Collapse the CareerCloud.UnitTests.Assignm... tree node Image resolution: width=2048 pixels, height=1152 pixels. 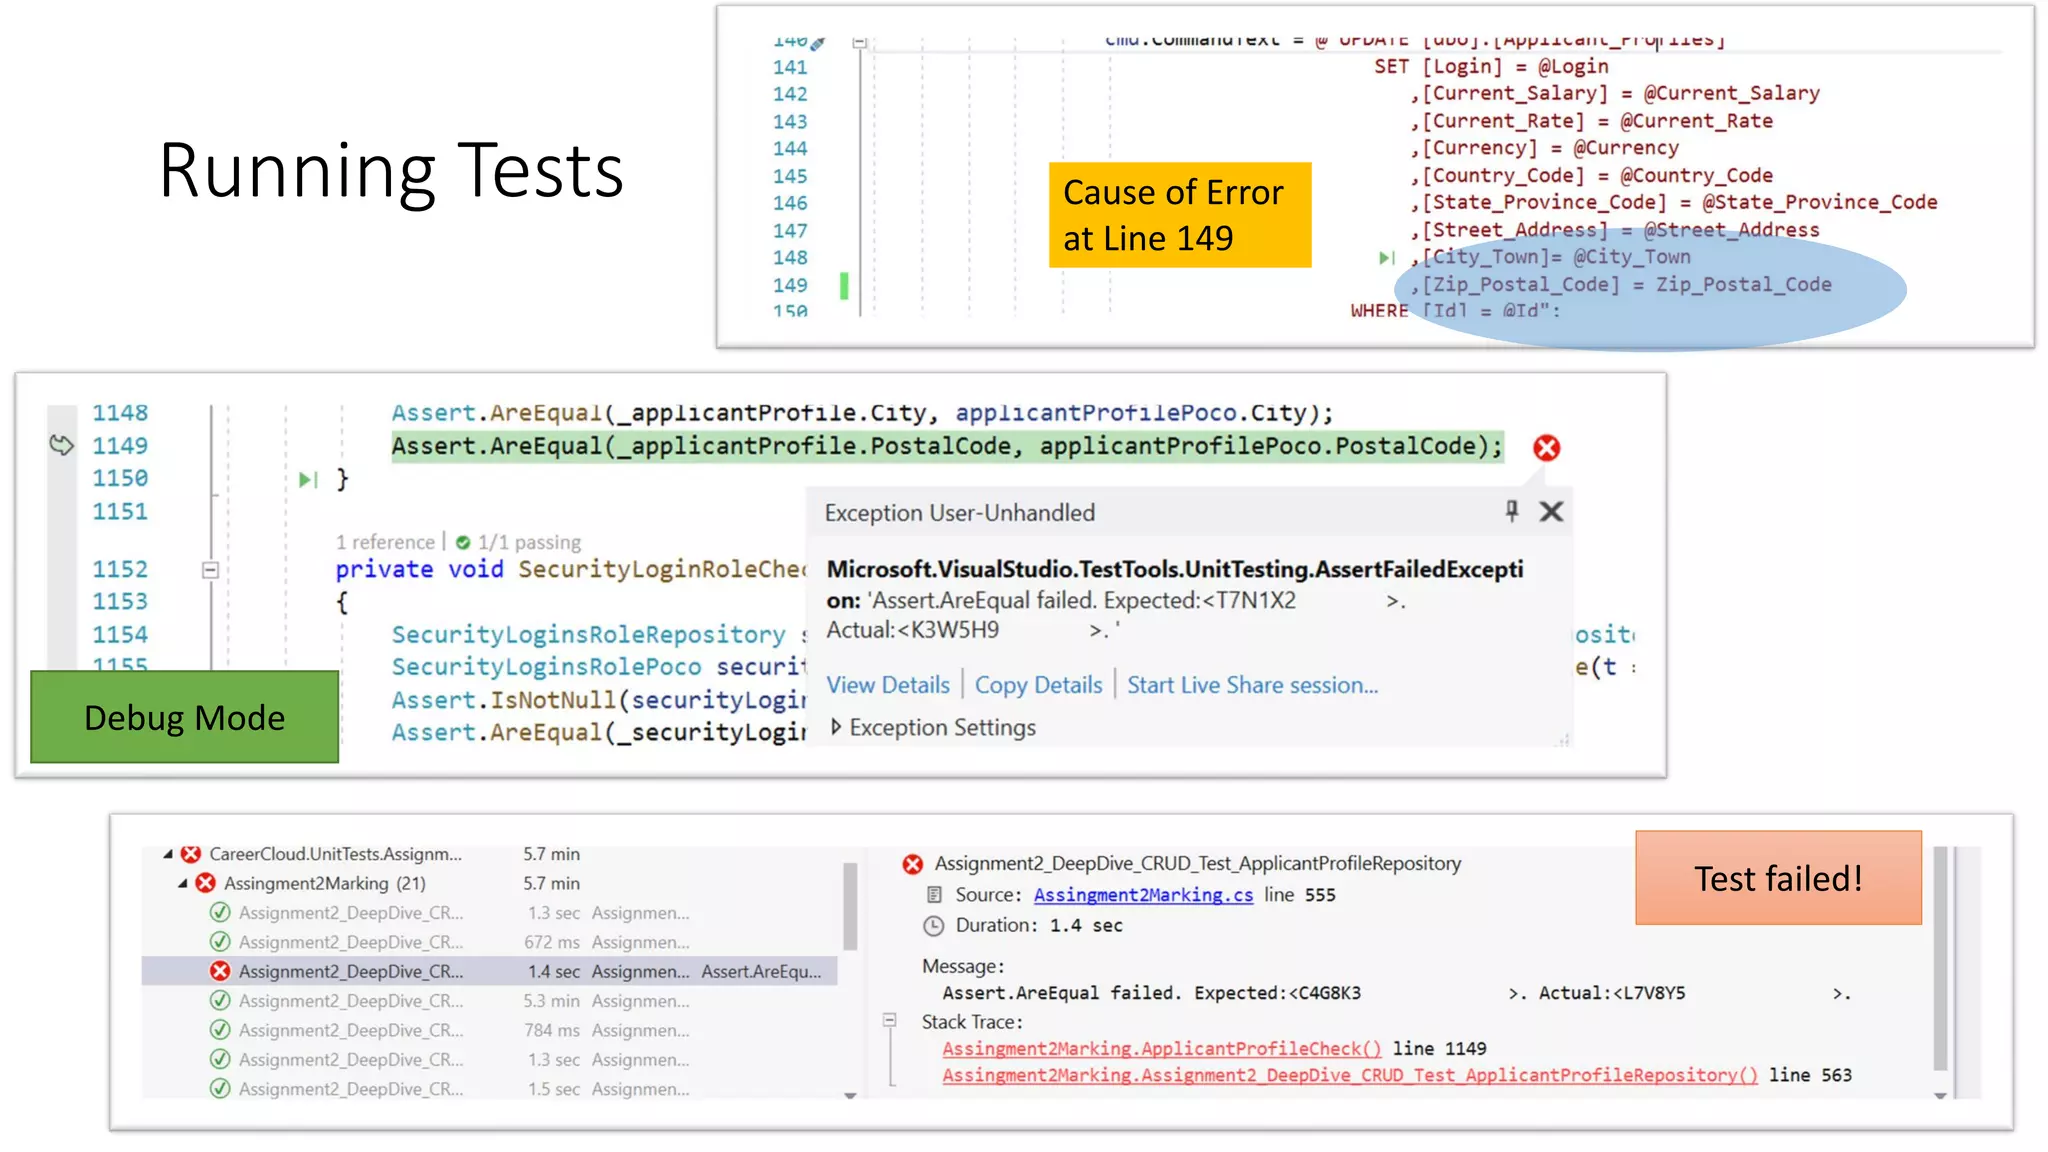168,854
